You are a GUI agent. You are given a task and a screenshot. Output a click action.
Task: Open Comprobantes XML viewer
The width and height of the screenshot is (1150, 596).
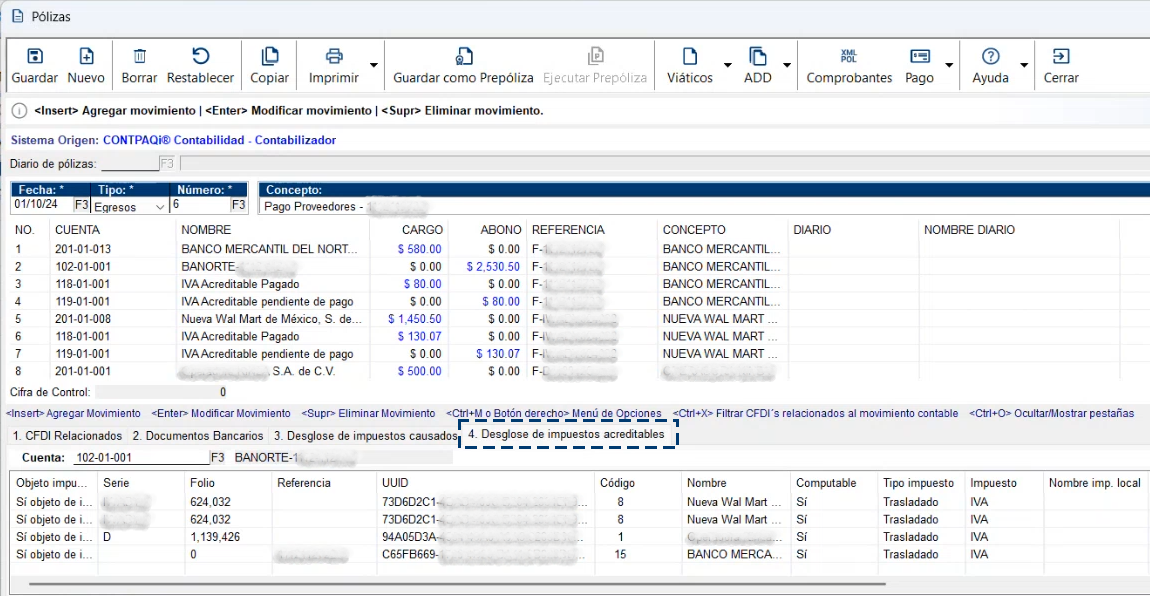849,57
